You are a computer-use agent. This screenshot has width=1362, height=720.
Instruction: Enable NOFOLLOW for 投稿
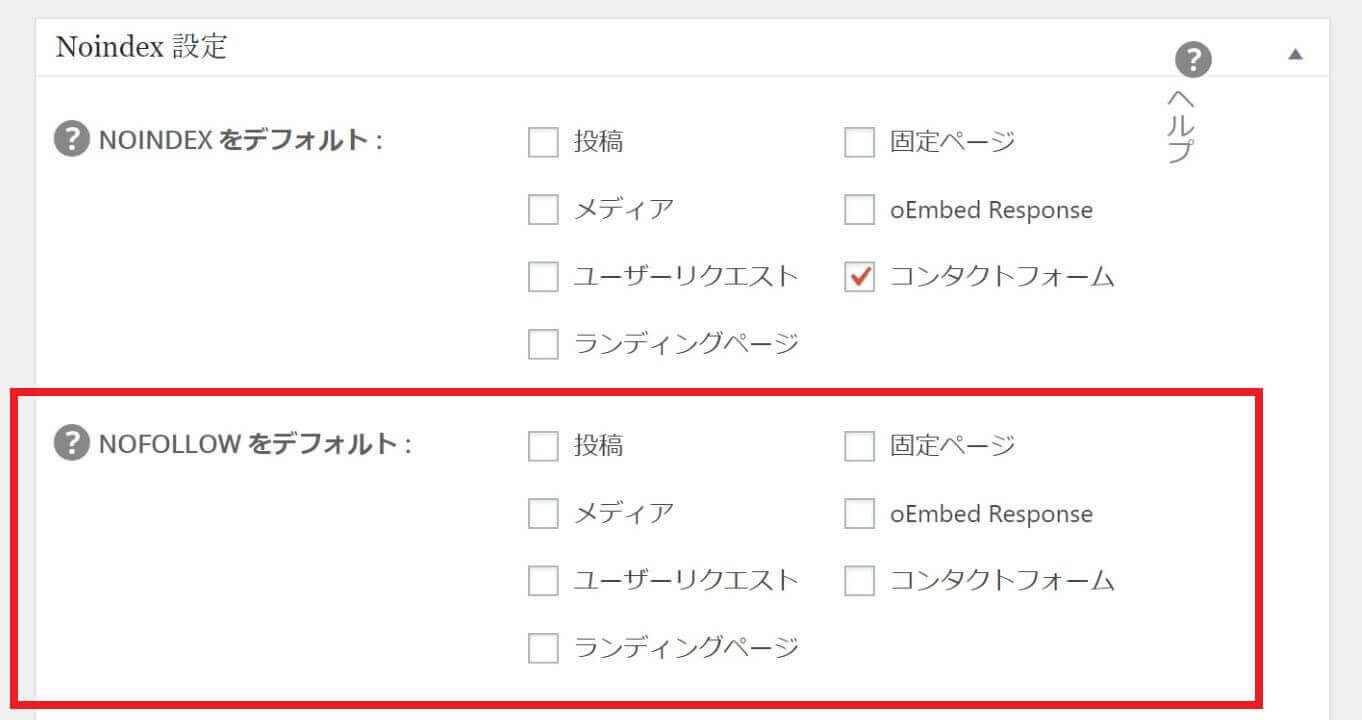click(543, 446)
